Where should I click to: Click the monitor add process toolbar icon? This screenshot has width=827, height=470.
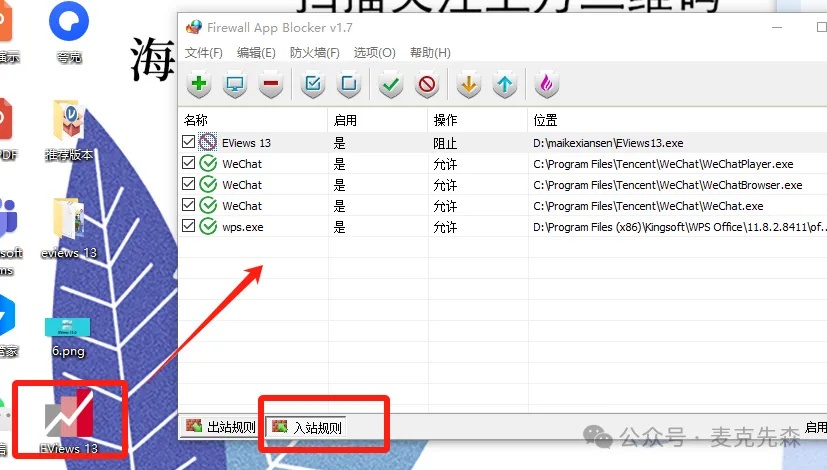click(235, 84)
